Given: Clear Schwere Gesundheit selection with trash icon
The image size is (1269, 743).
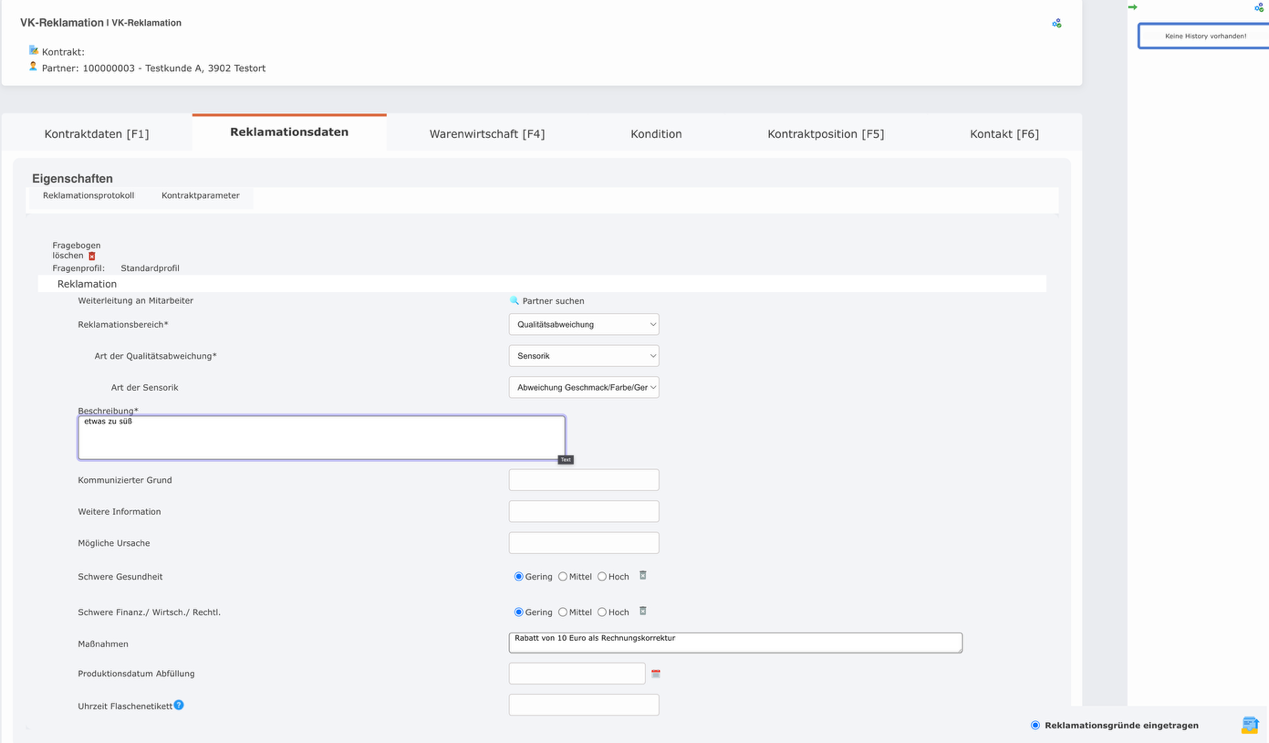Looking at the screenshot, I should [643, 576].
